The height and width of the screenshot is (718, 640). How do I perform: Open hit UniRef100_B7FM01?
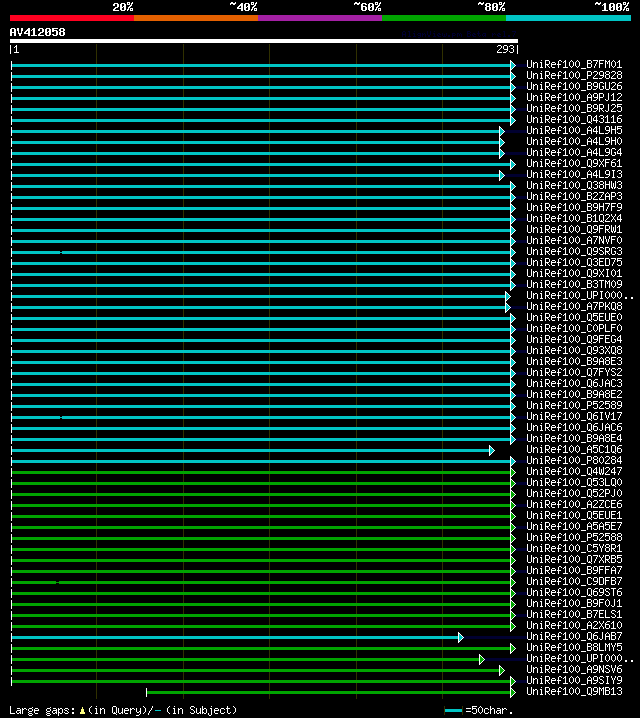tap(574, 65)
